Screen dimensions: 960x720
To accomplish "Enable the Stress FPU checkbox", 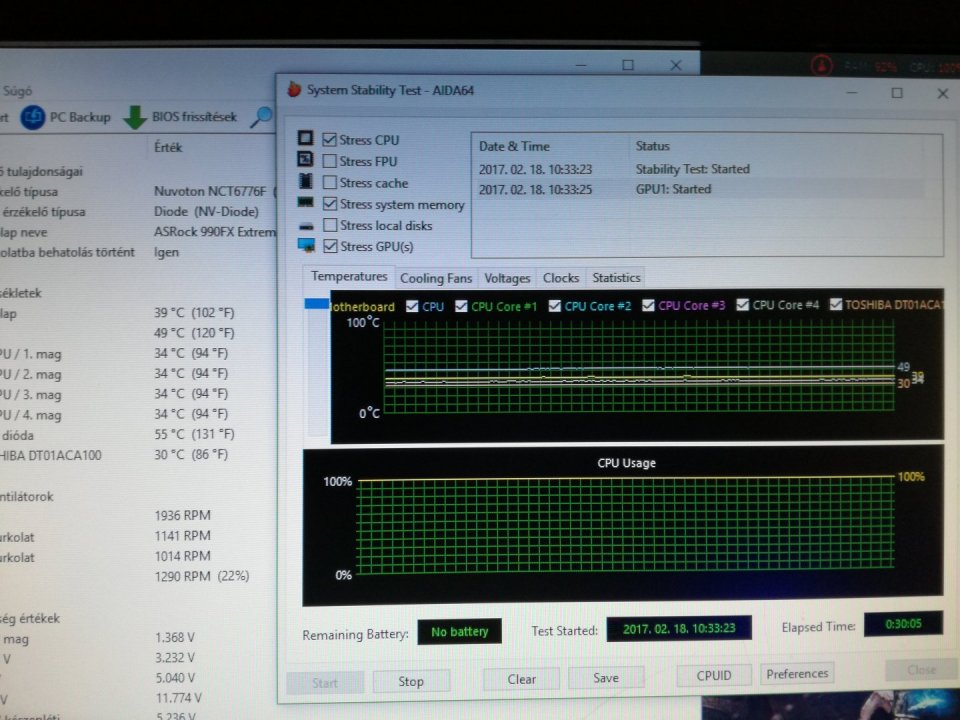I will coord(329,161).
